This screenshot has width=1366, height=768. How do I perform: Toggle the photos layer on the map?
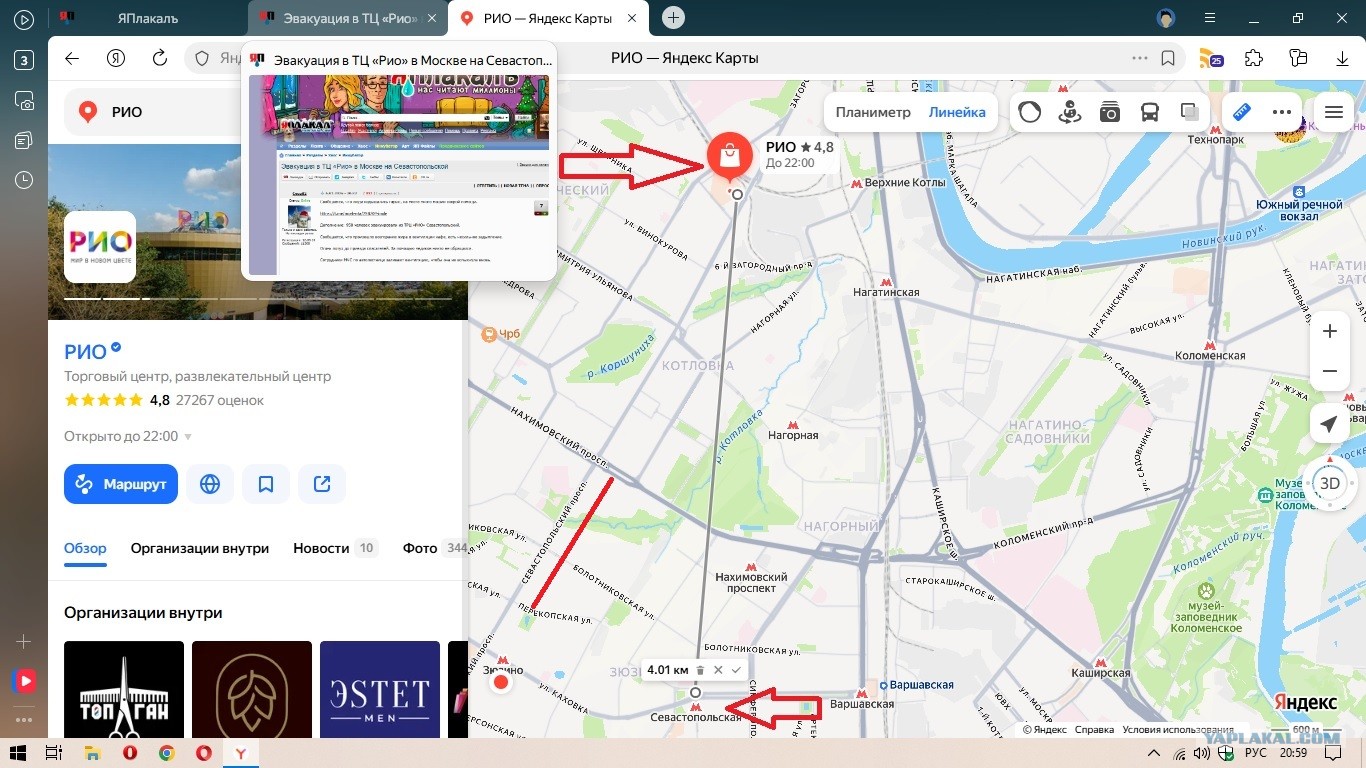point(1109,112)
